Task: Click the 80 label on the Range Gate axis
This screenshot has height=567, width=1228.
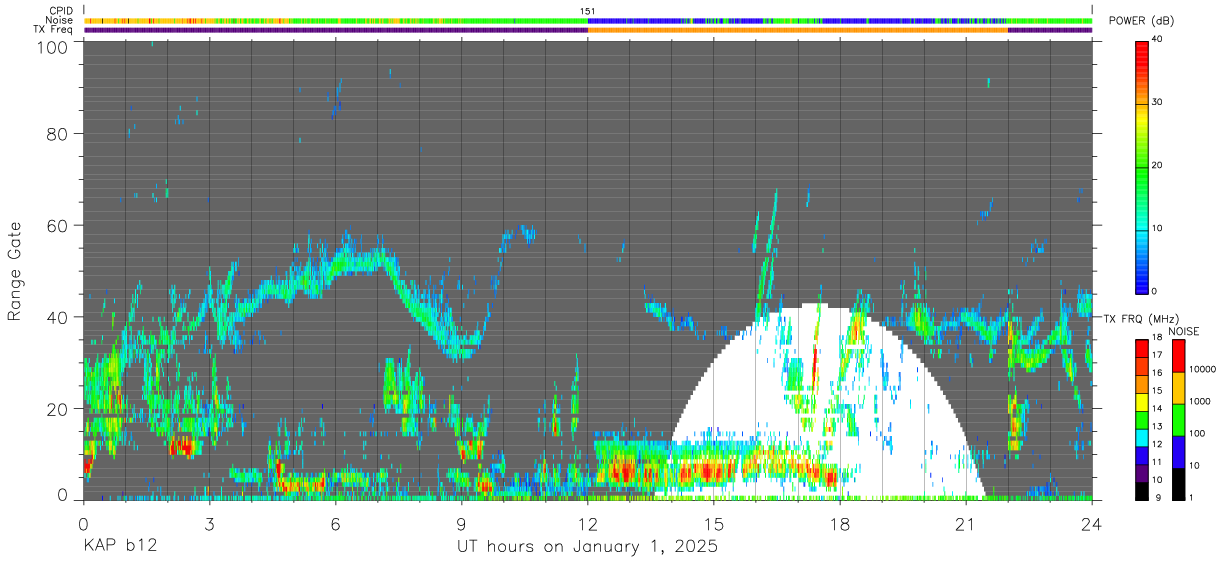Action: tap(57, 135)
